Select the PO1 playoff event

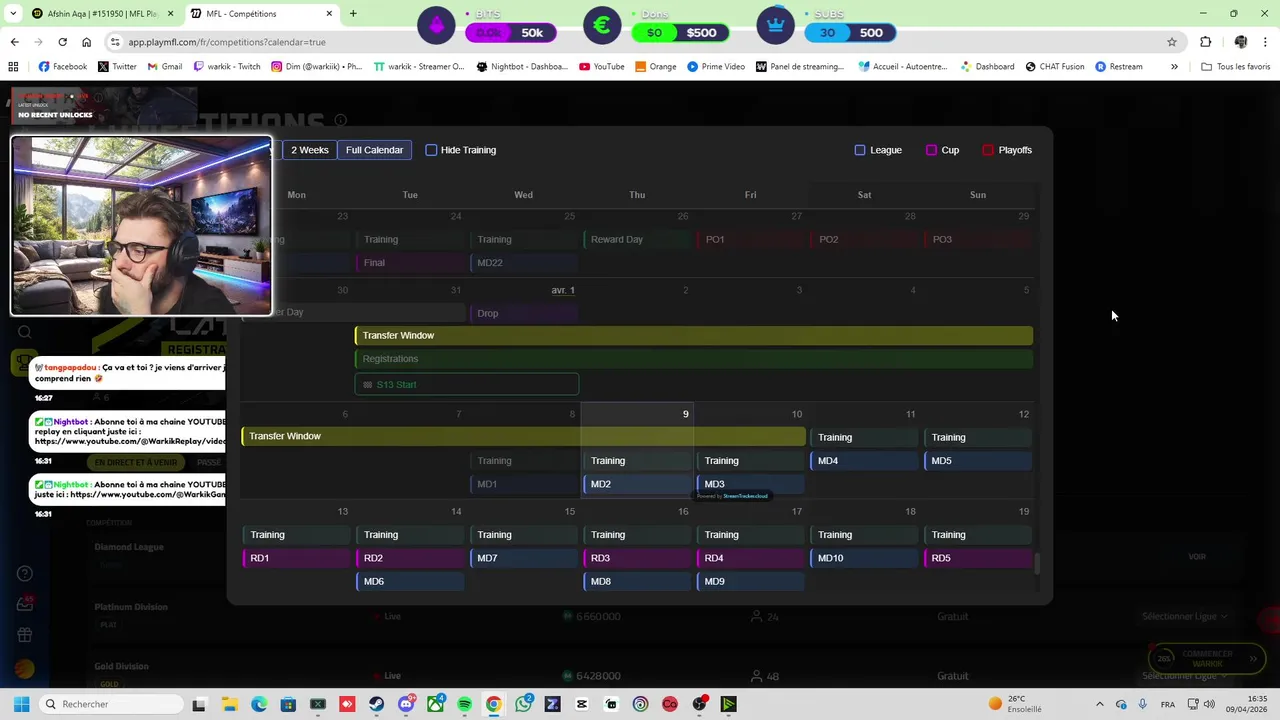coord(750,240)
